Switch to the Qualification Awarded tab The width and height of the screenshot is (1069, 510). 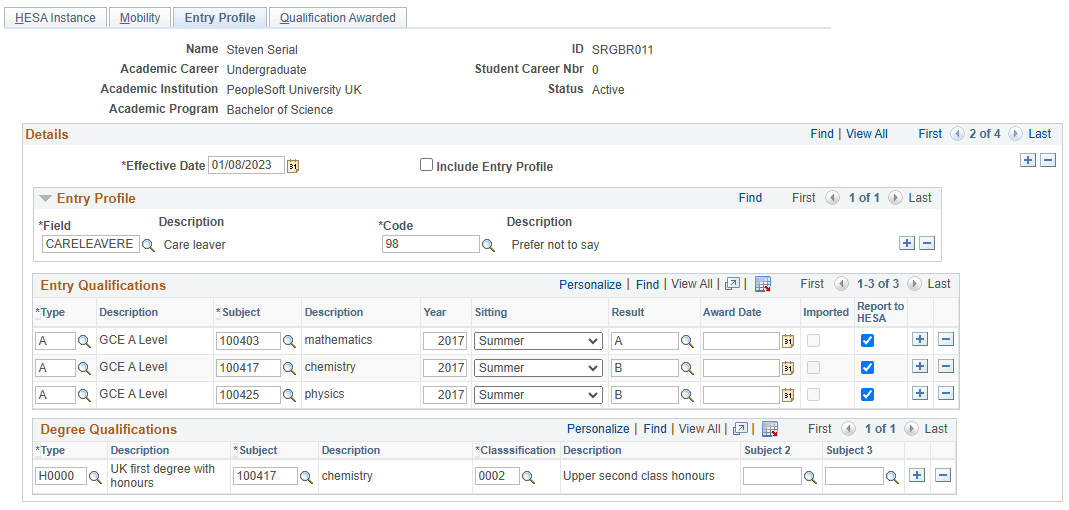pos(338,18)
